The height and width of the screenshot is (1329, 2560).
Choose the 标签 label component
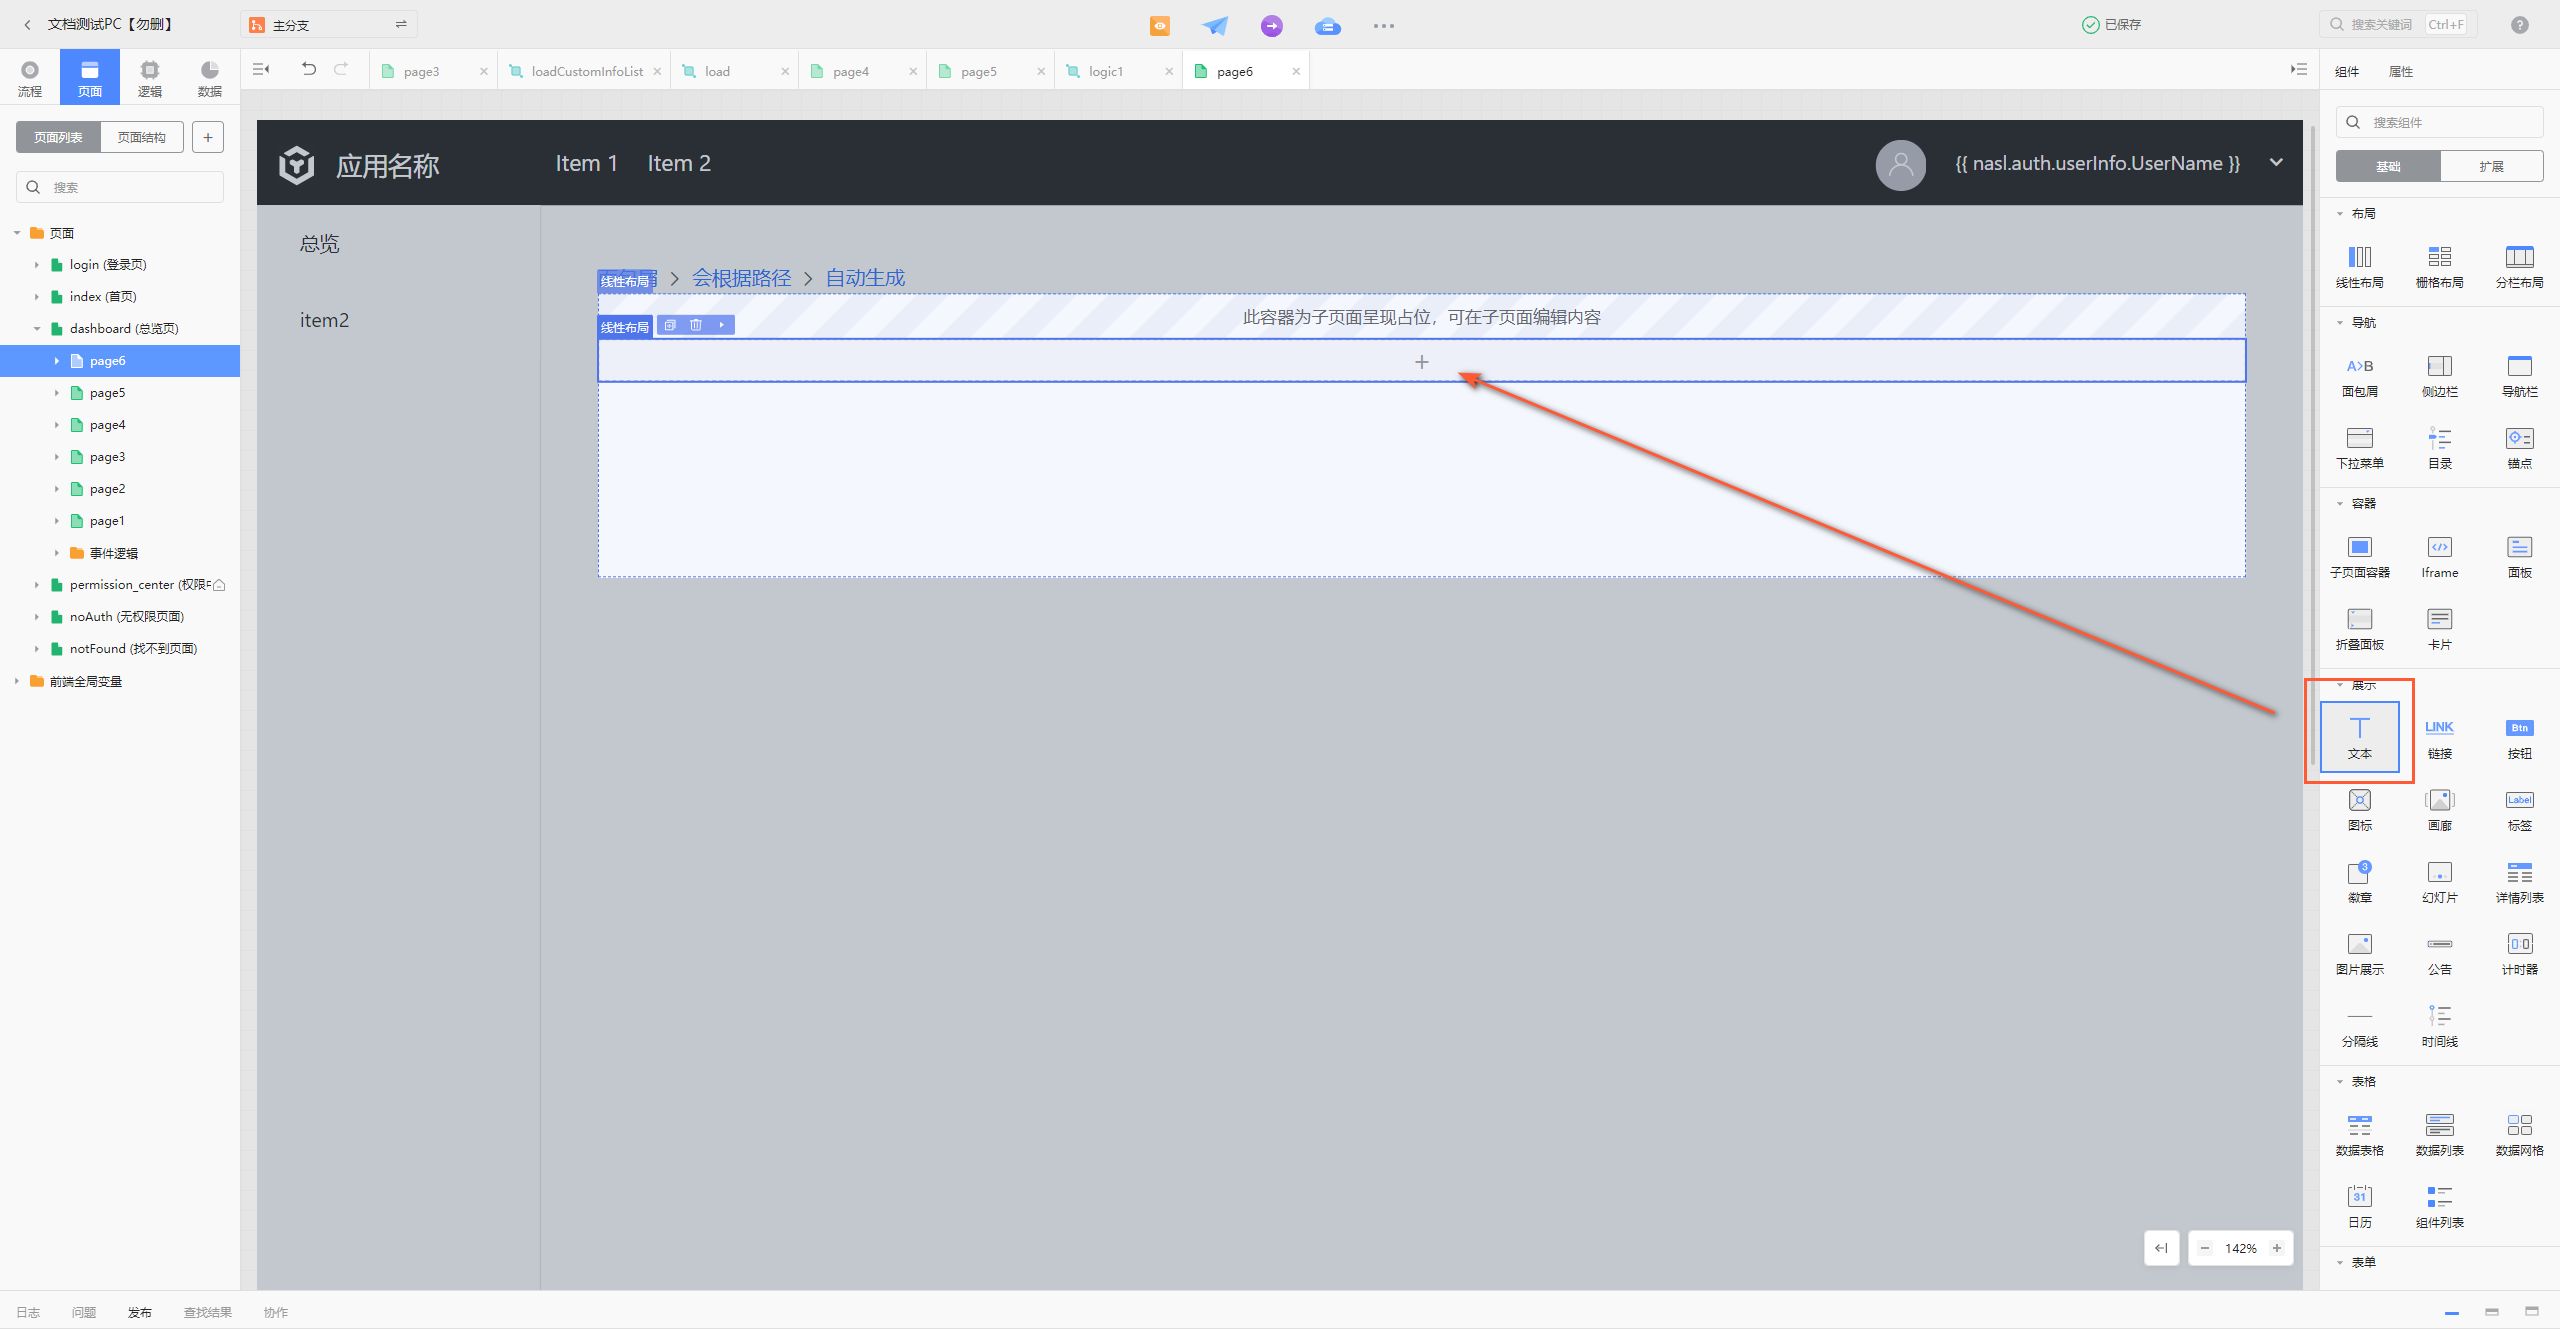click(x=2519, y=809)
